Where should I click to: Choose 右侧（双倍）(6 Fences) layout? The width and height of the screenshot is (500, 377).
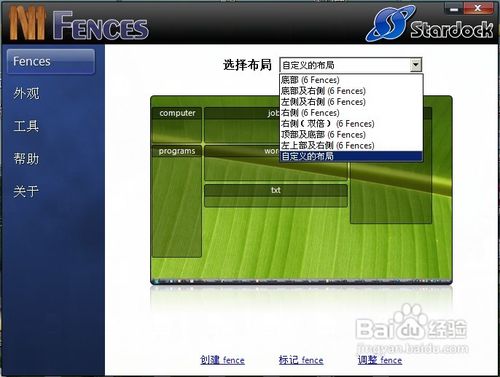pos(351,124)
